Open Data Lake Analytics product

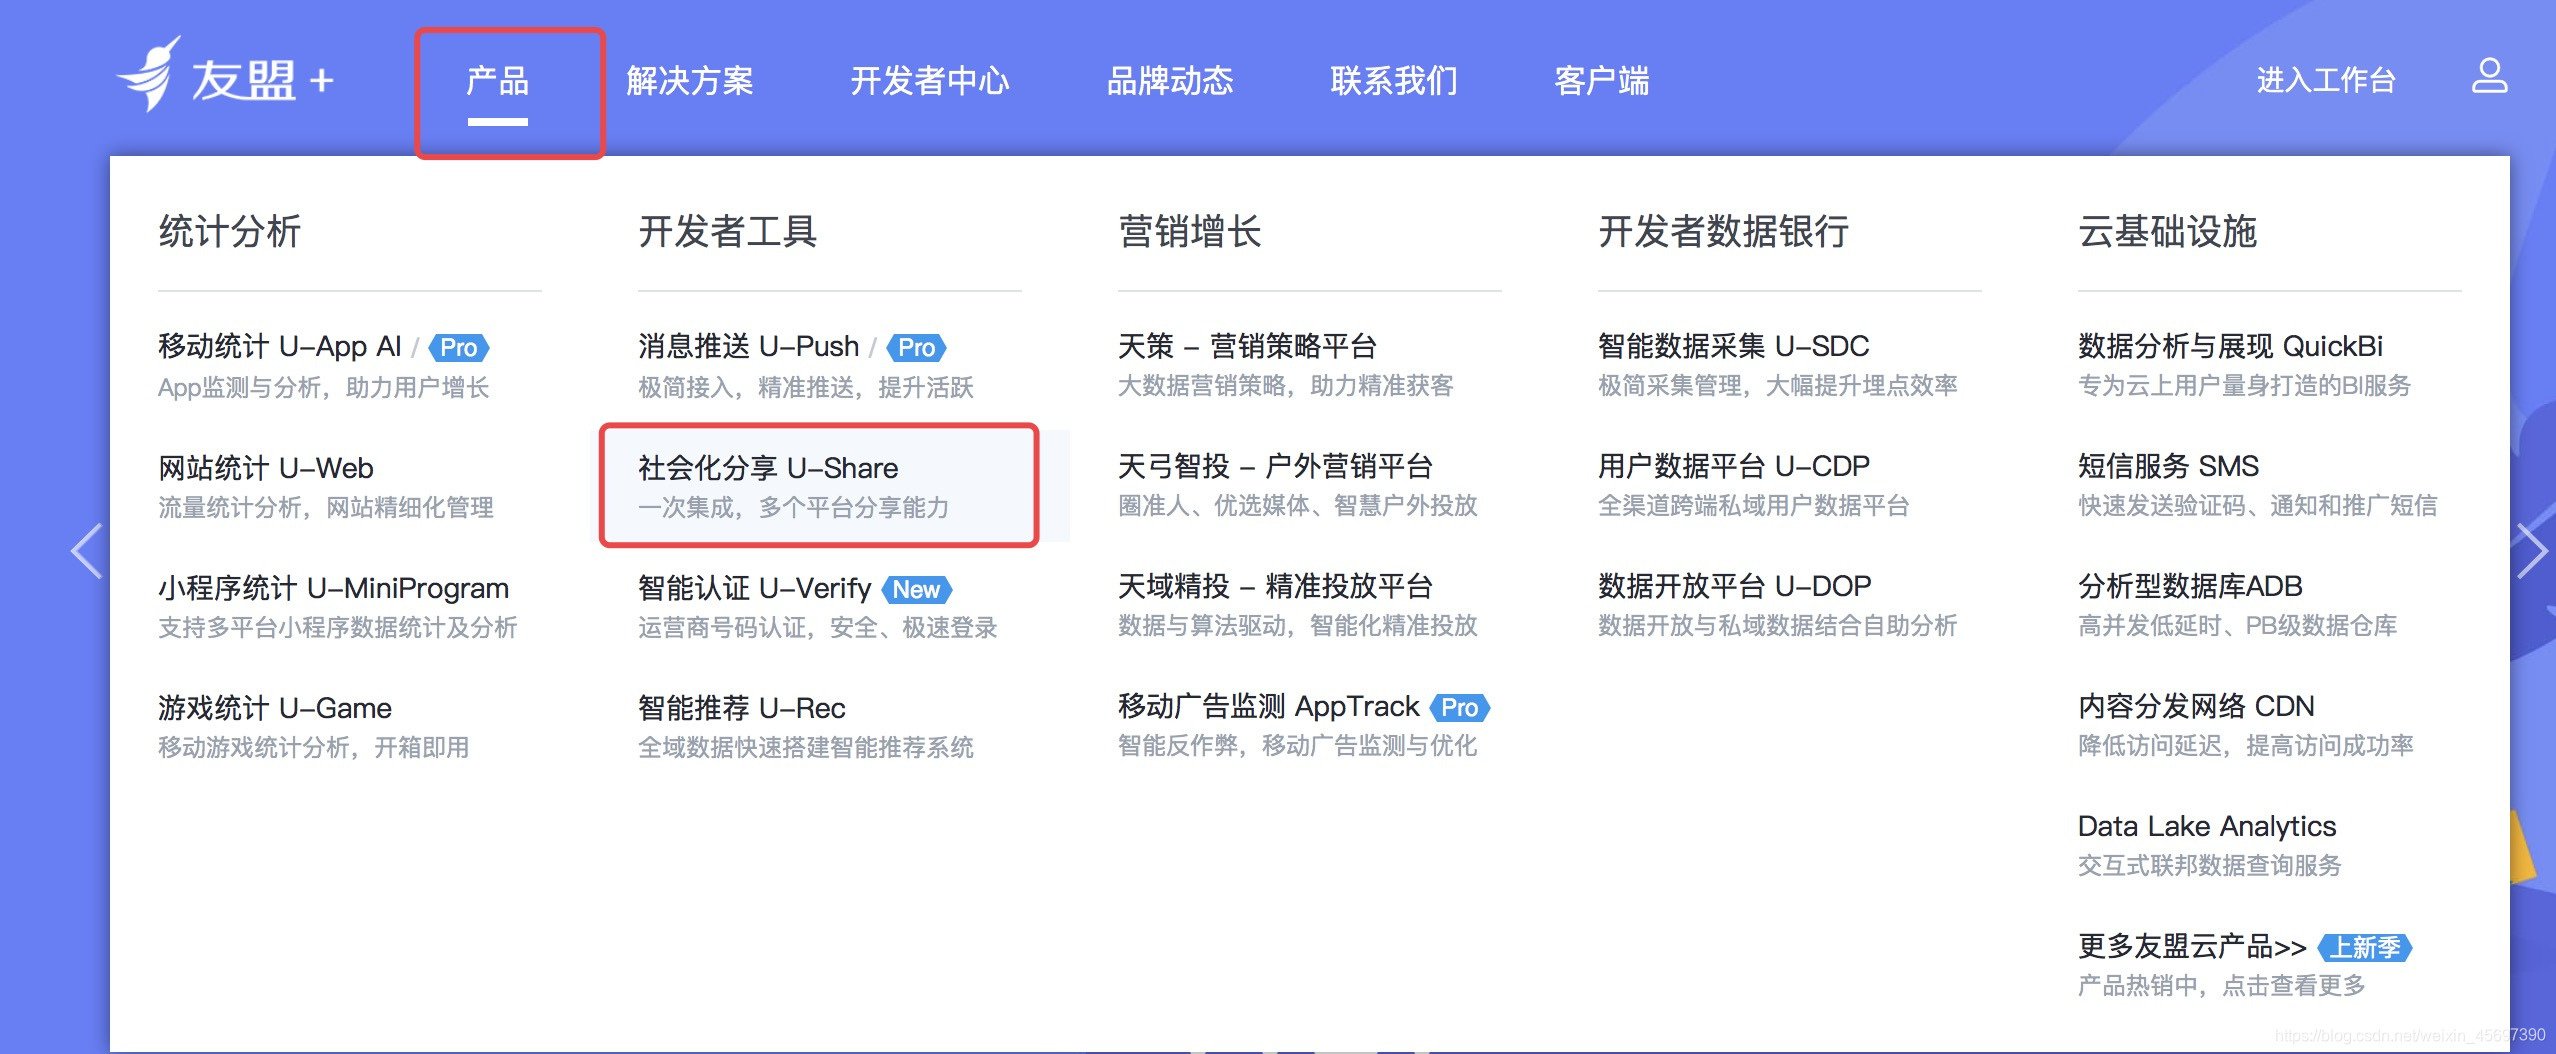2207,826
